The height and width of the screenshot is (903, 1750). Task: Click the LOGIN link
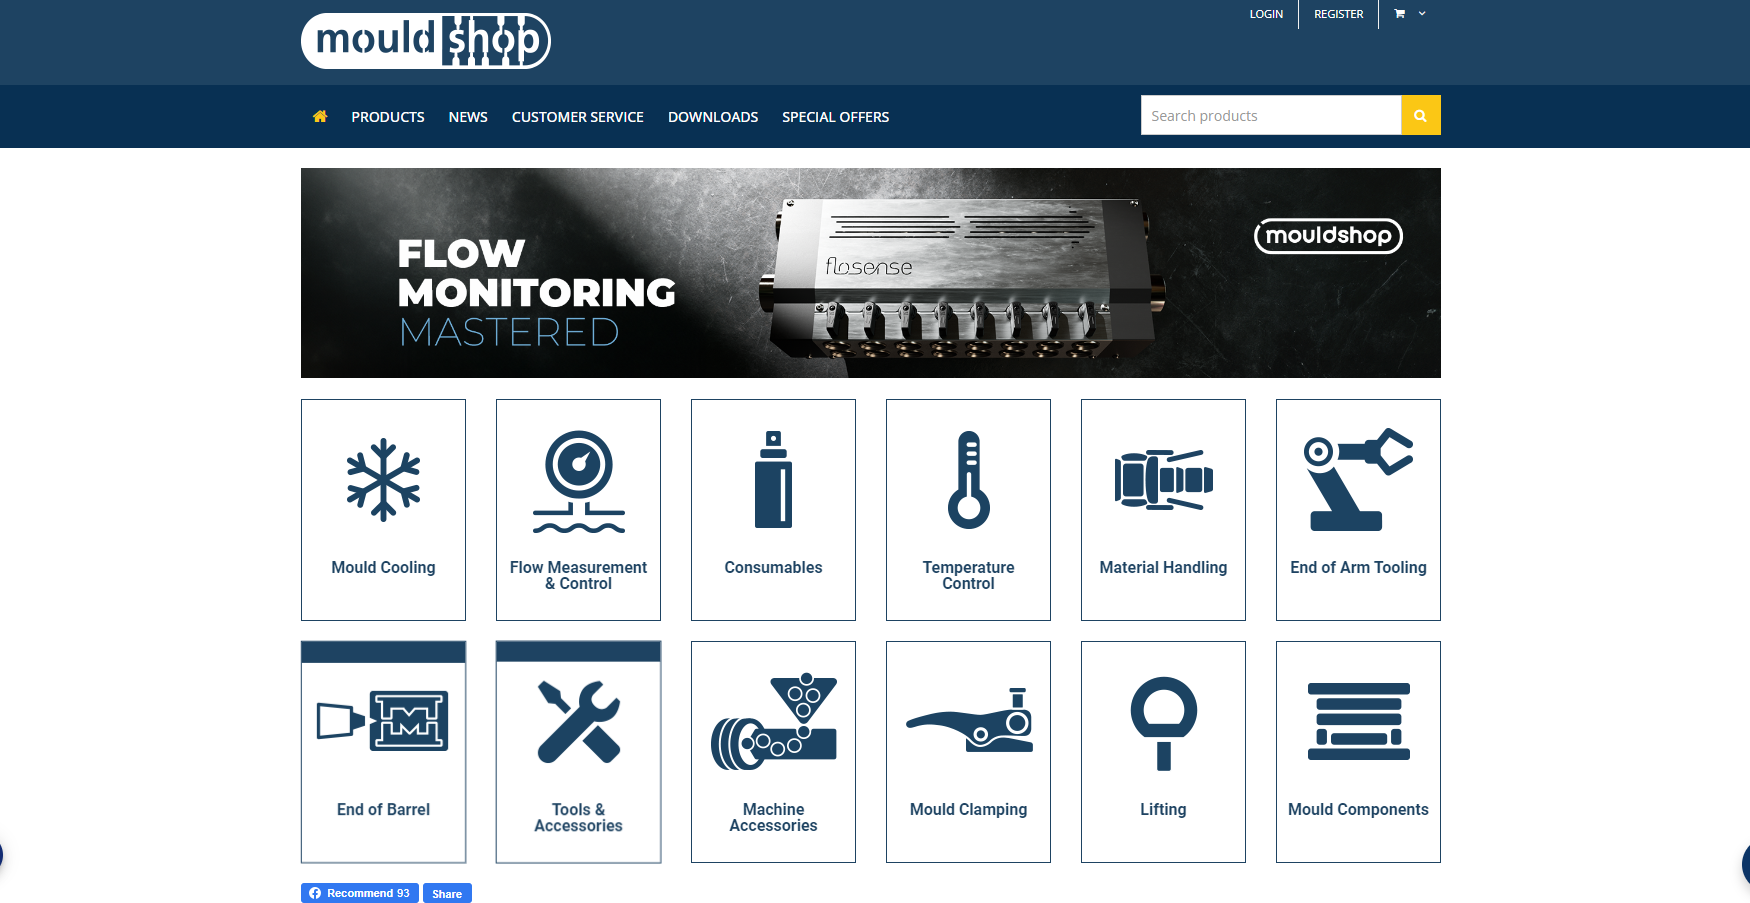pyautogui.click(x=1266, y=14)
